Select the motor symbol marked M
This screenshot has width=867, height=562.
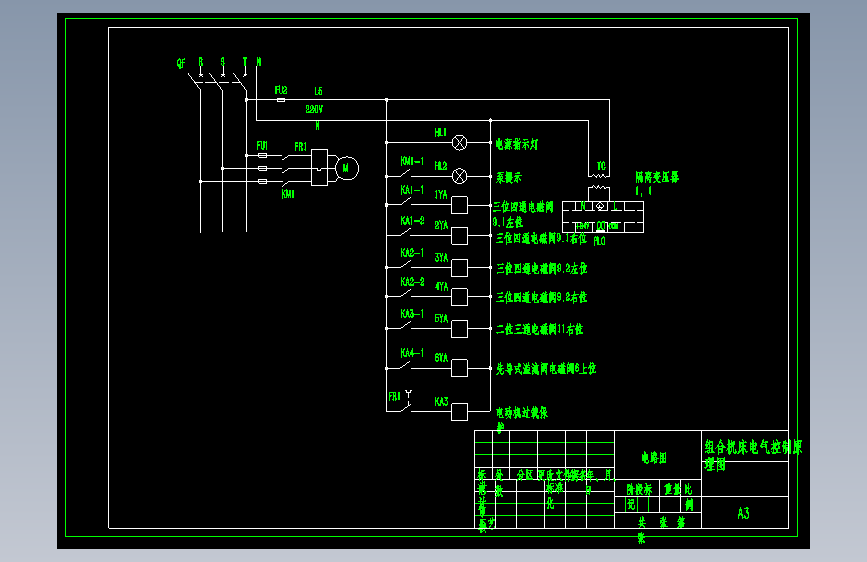347,168
